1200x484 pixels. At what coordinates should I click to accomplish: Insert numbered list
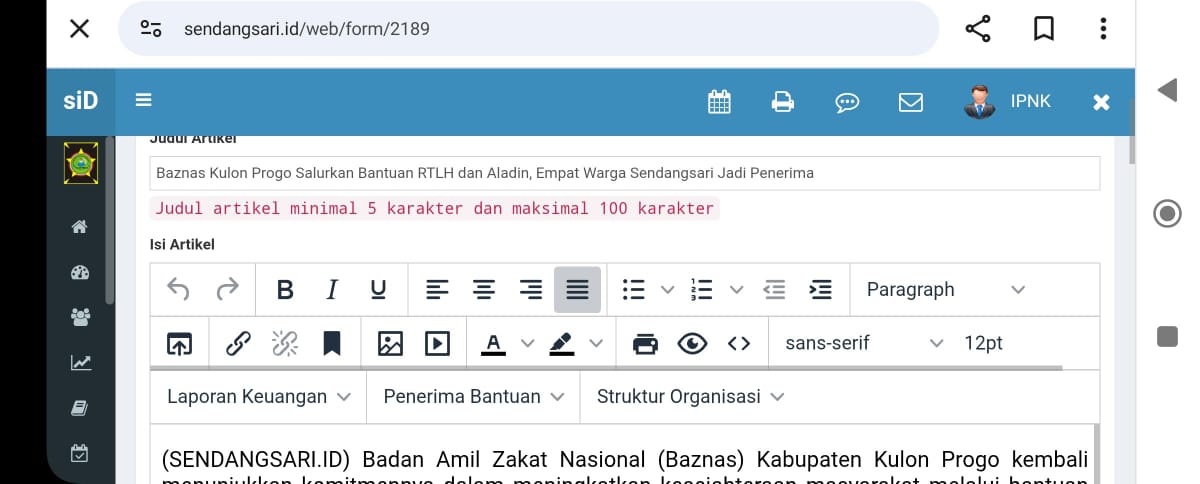pyautogui.click(x=702, y=290)
